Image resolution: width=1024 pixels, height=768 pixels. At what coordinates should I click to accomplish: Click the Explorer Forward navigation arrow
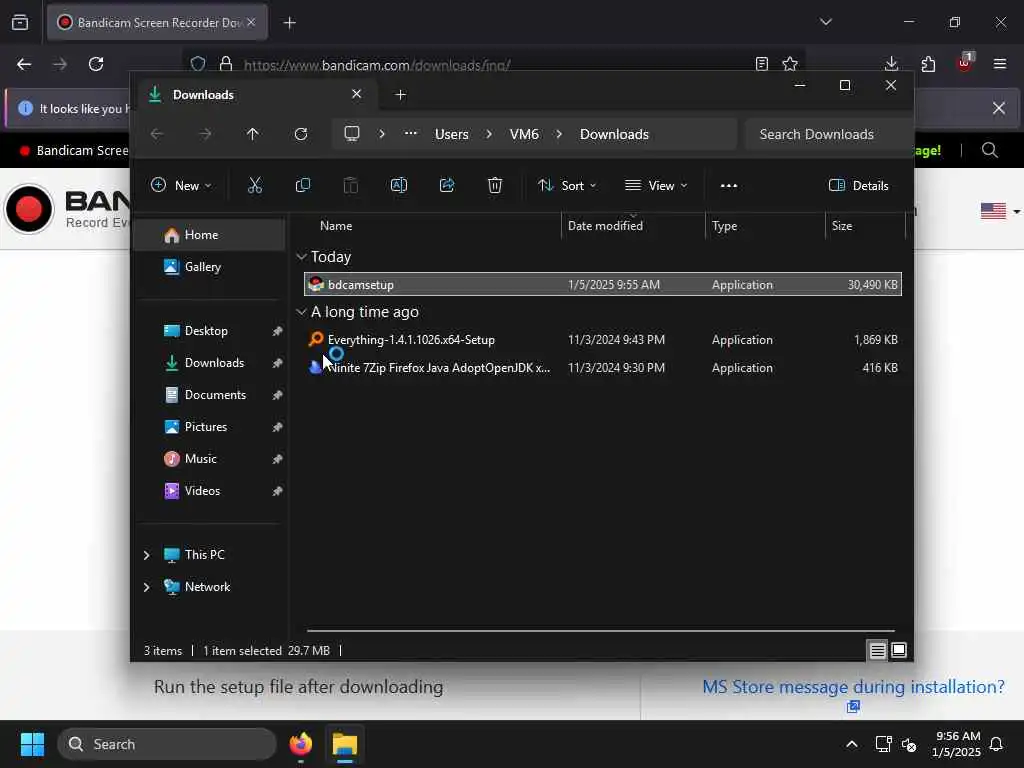click(x=205, y=135)
